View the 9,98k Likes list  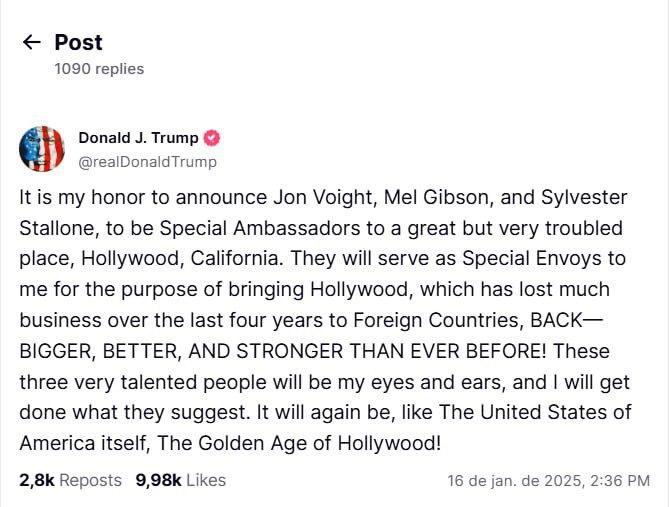(181, 480)
